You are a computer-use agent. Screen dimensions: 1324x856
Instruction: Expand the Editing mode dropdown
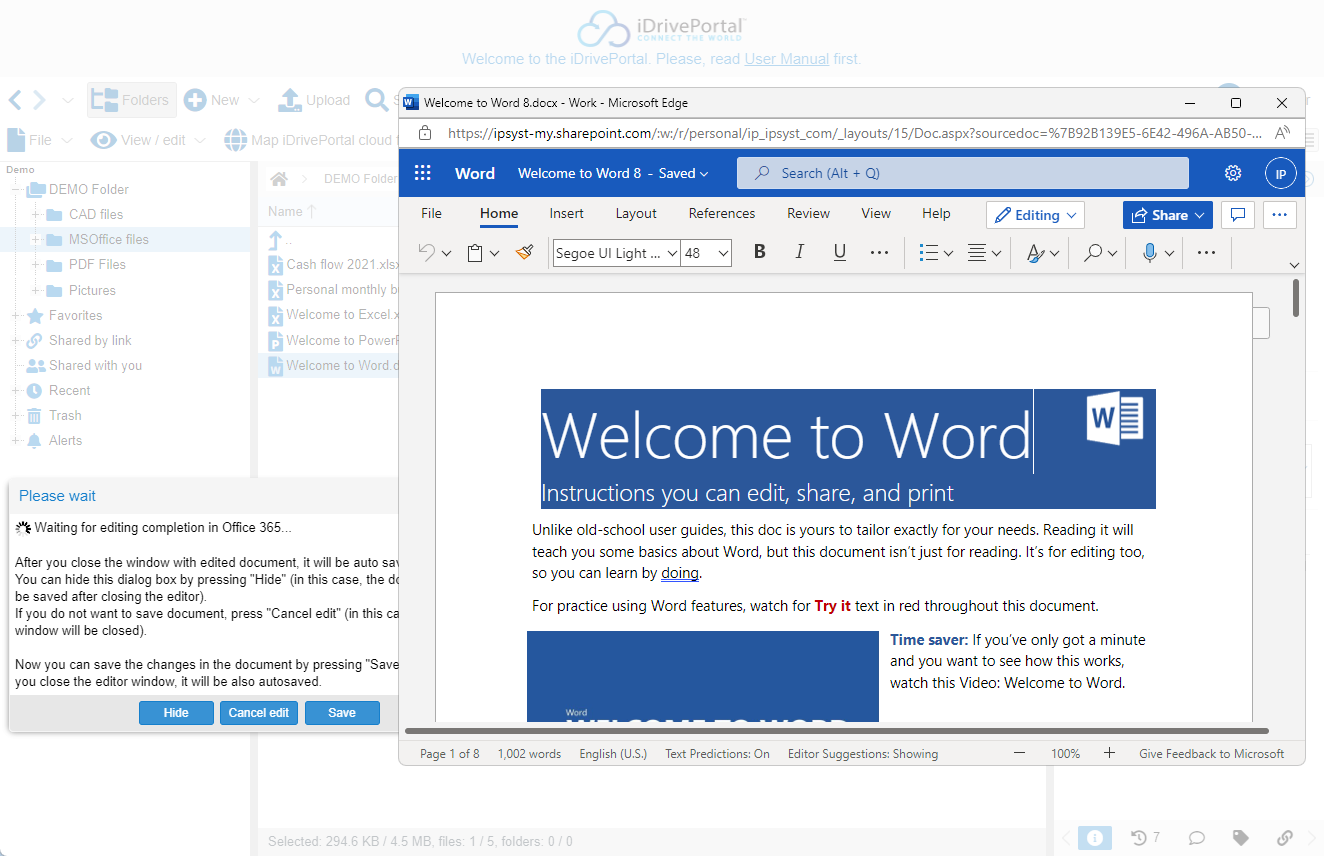pos(1035,215)
